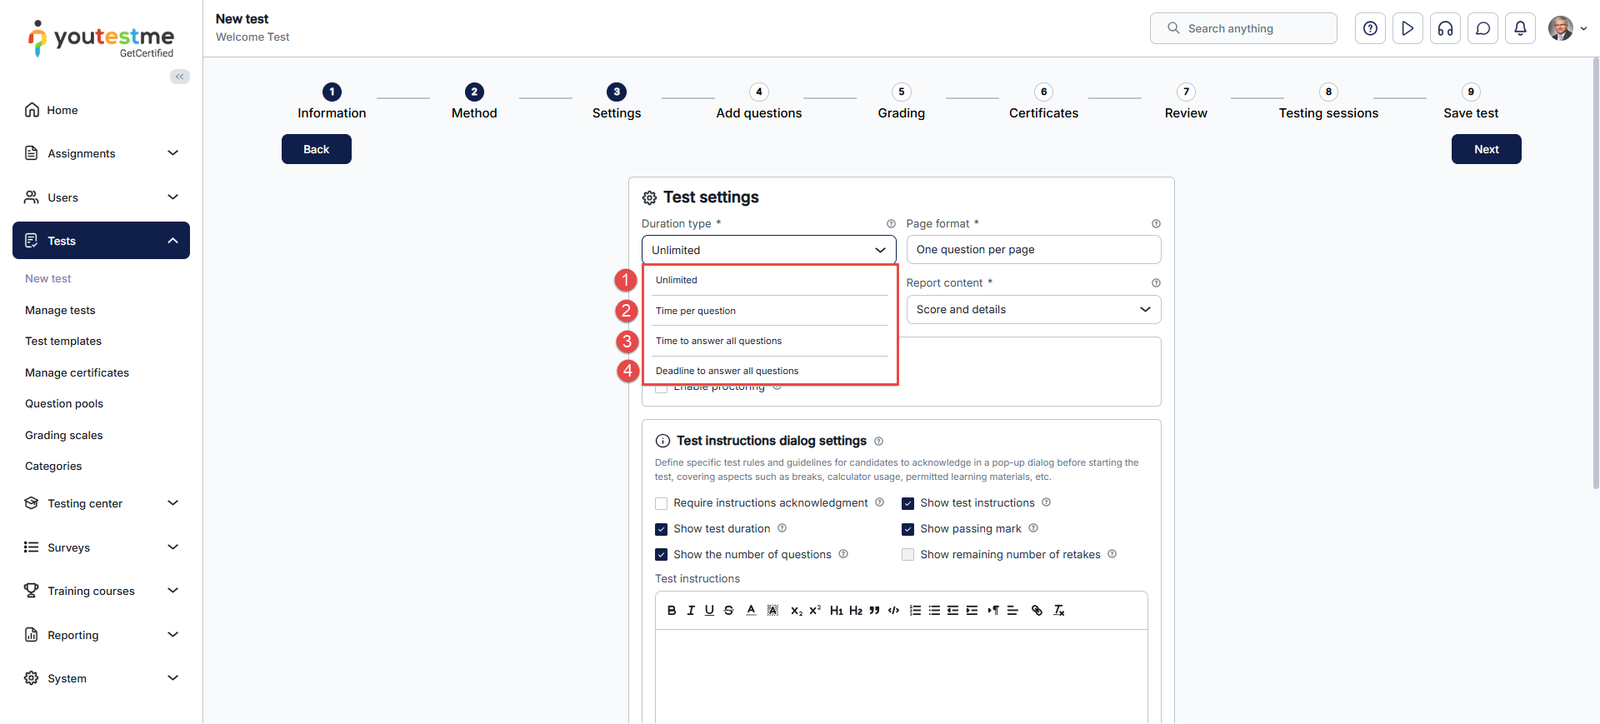Click the headset support icon
Viewport: 1600px width, 724px height.
1445,28
